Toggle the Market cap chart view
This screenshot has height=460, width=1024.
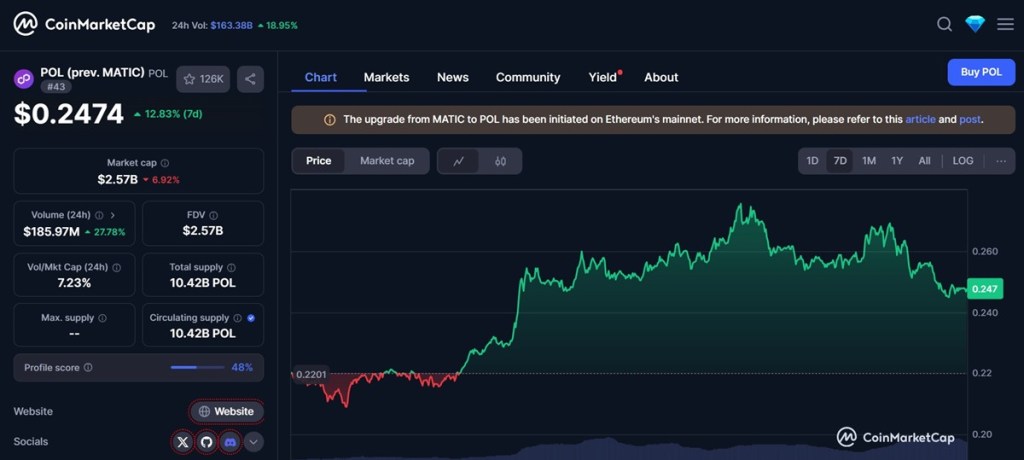click(386, 161)
